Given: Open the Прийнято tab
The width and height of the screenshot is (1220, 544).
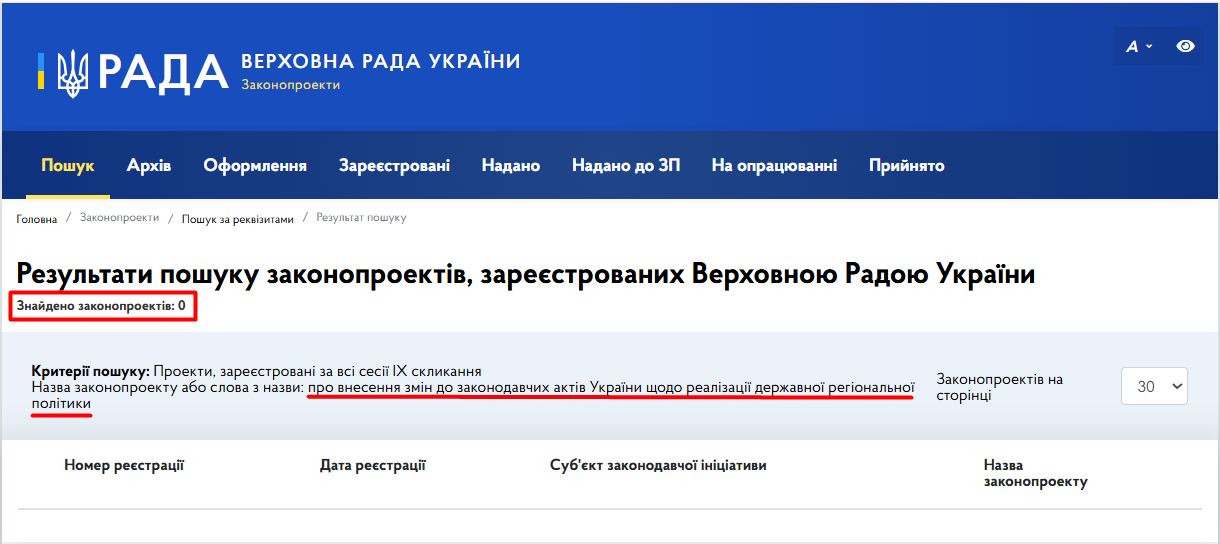Looking at the screenshot, I should tap(907, 165).
